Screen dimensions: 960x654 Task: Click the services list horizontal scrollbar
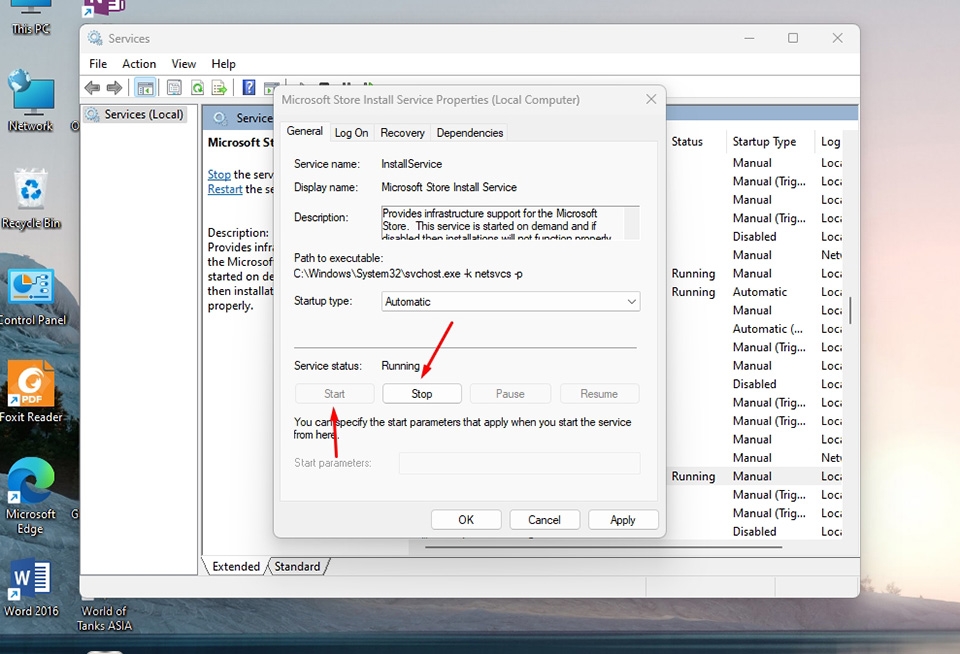(x=603, y=546)
